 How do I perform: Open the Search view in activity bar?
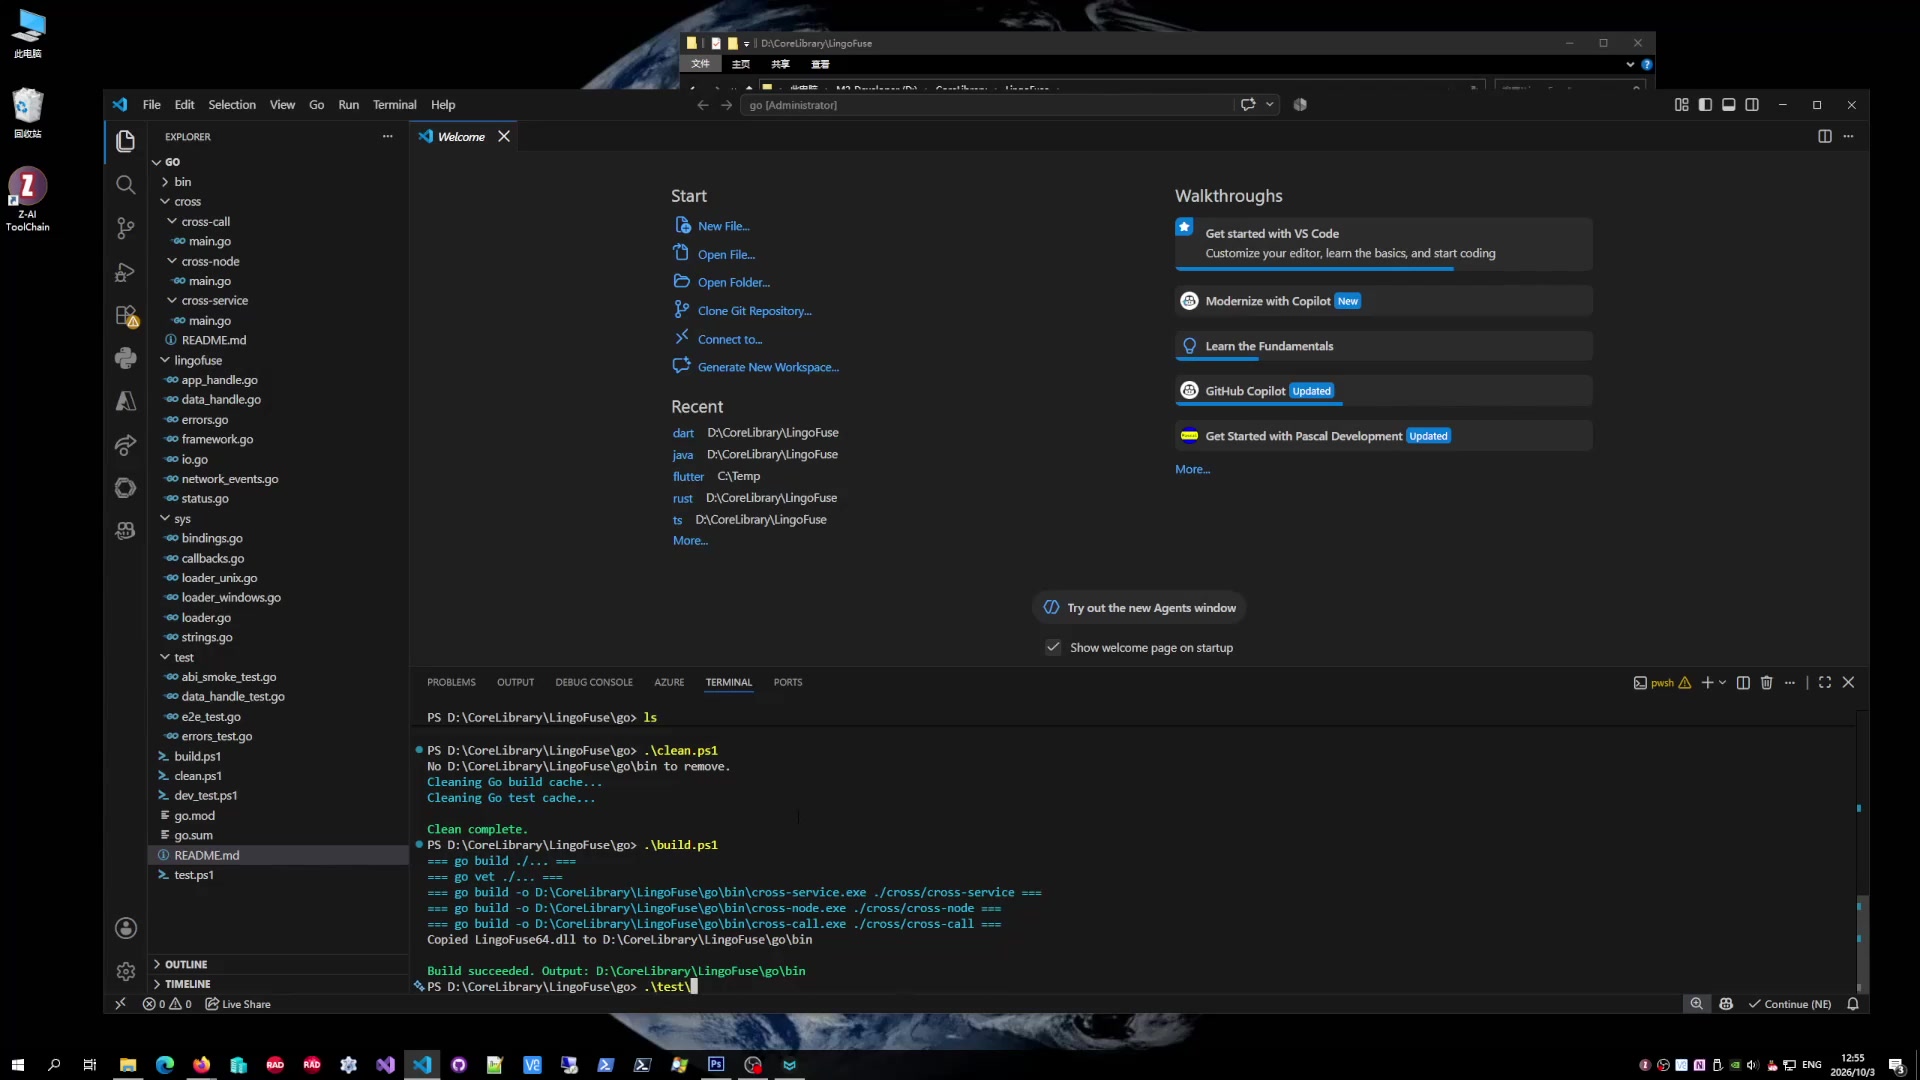(125, 185)
